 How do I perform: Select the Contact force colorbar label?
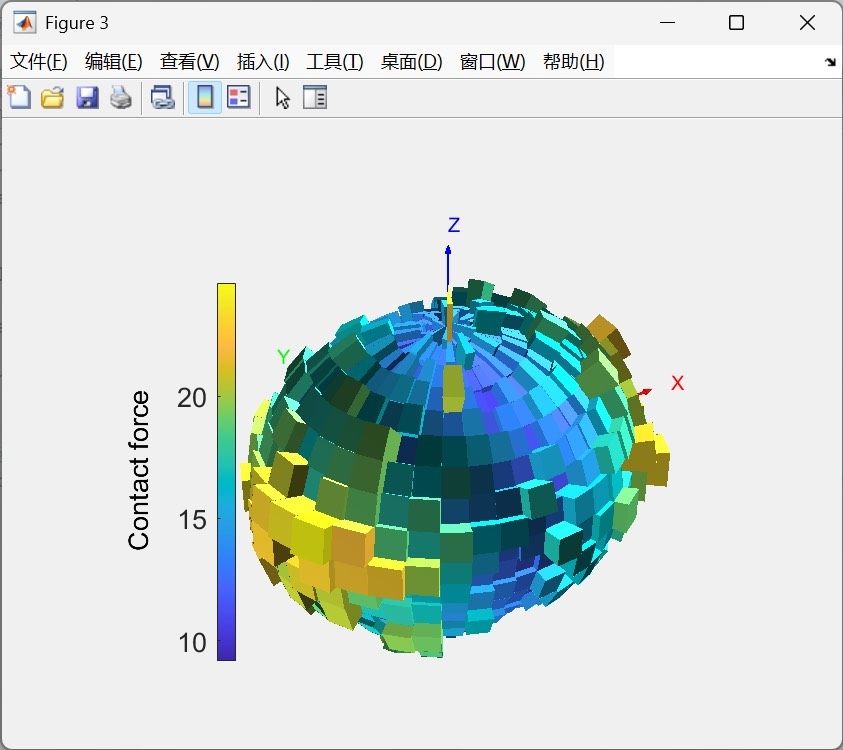[x=139, y=470]
